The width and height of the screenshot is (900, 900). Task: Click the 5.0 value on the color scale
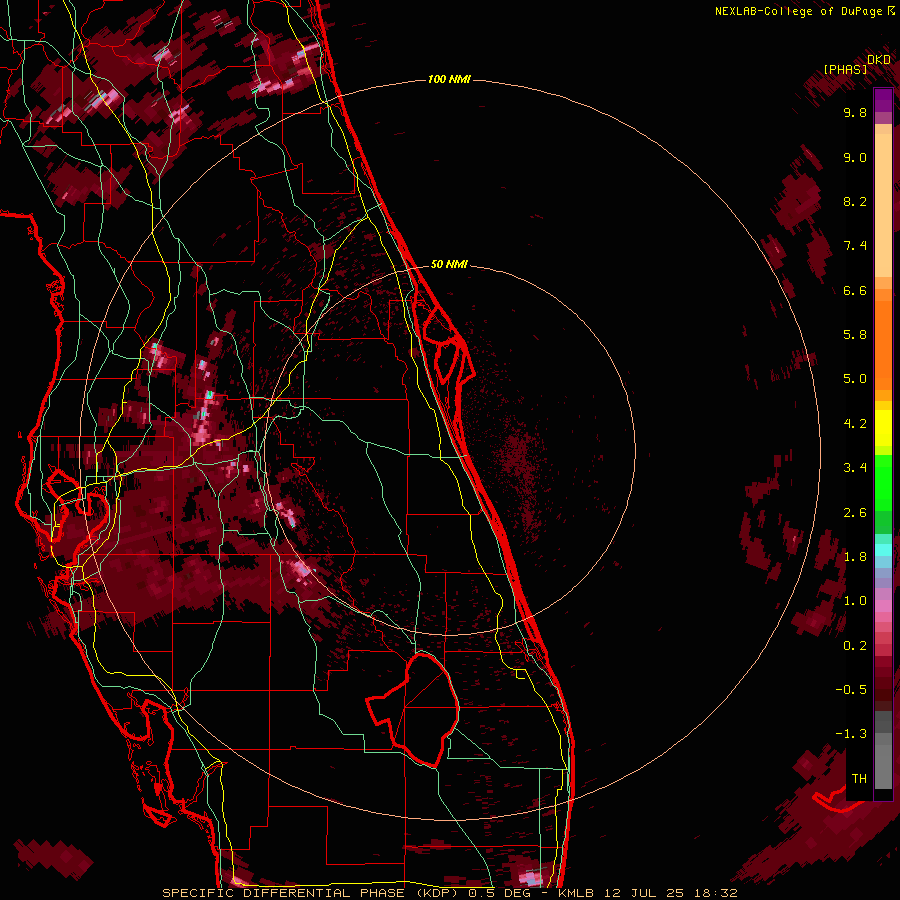(x=855, y=379)
